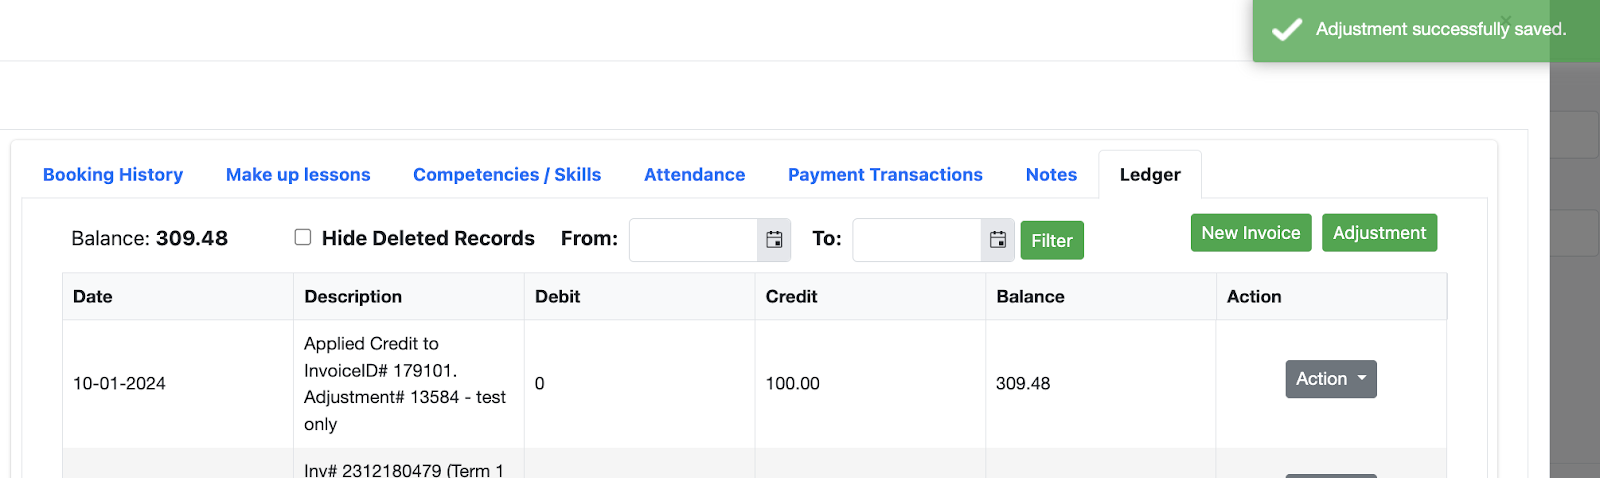The image size is (1600, 478).
Task: Click the success checkmark icon in notification
Action: [1286, 30]
